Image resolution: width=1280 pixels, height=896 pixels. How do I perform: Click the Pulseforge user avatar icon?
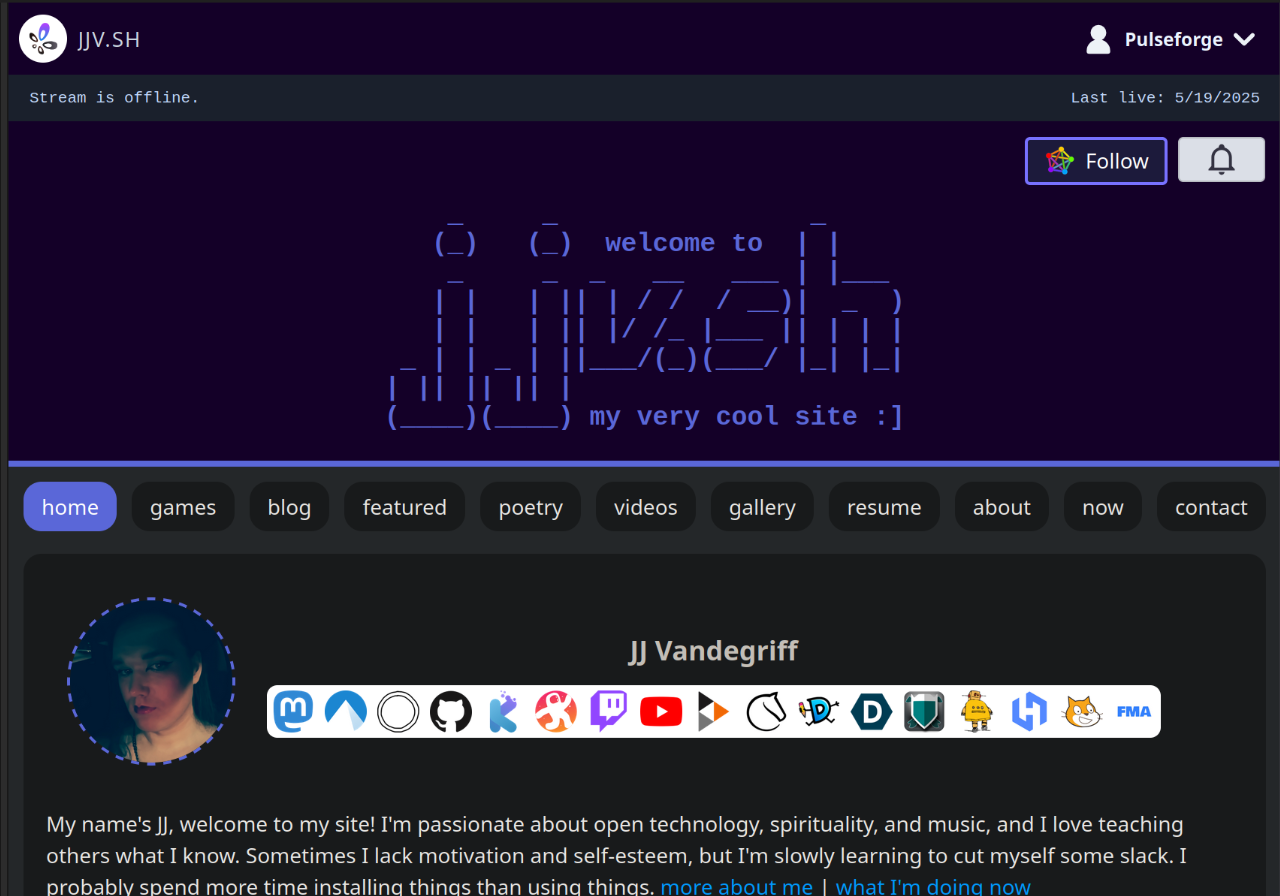(x=1098, y=39)
